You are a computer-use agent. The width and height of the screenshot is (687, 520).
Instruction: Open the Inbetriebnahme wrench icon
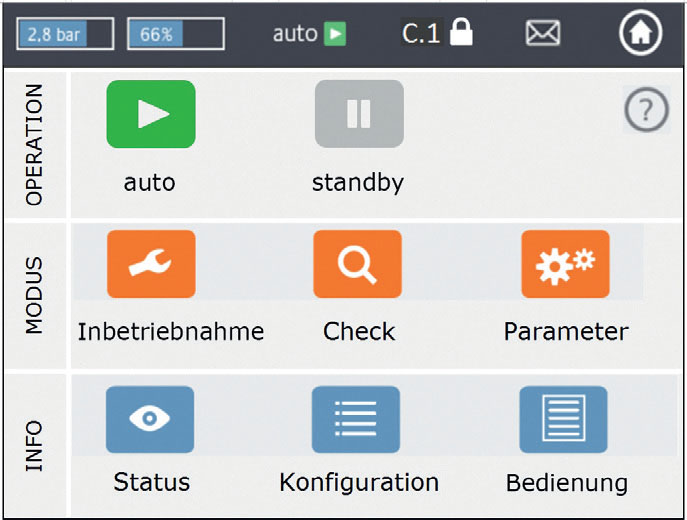pyautogui.click(x=151, y=264)
